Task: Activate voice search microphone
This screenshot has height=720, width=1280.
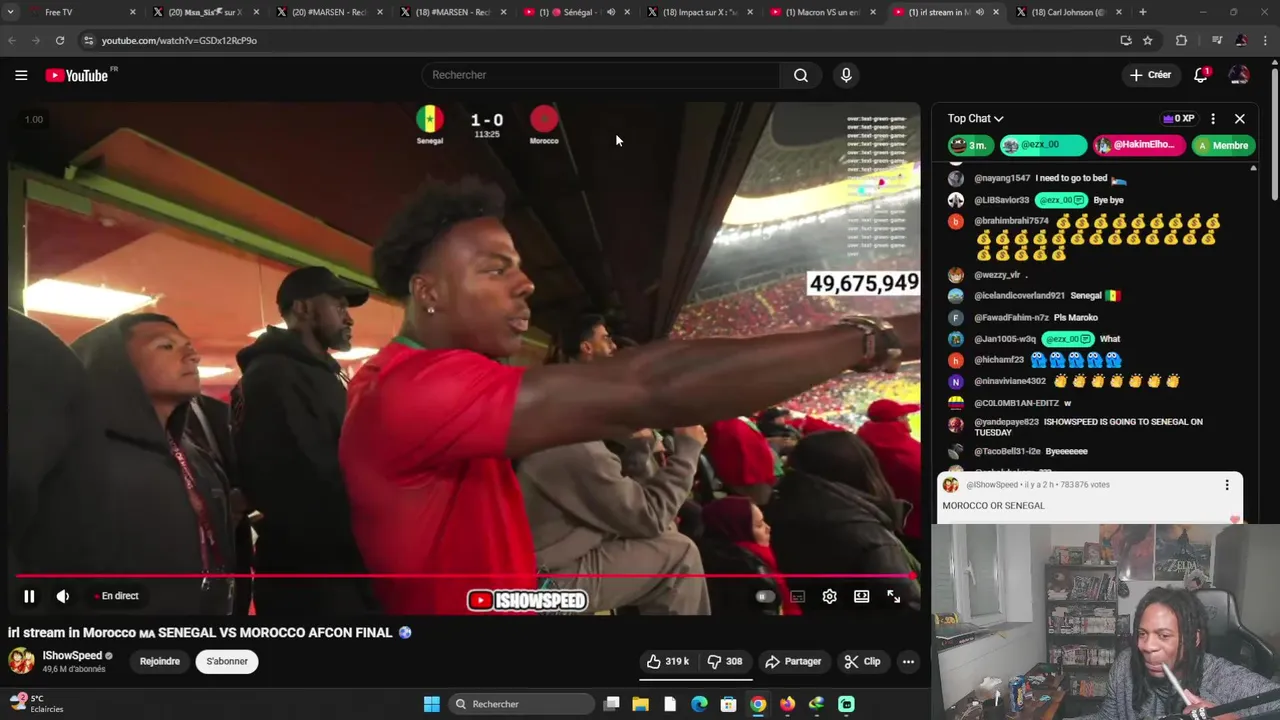Action: (x=846, y=75)
